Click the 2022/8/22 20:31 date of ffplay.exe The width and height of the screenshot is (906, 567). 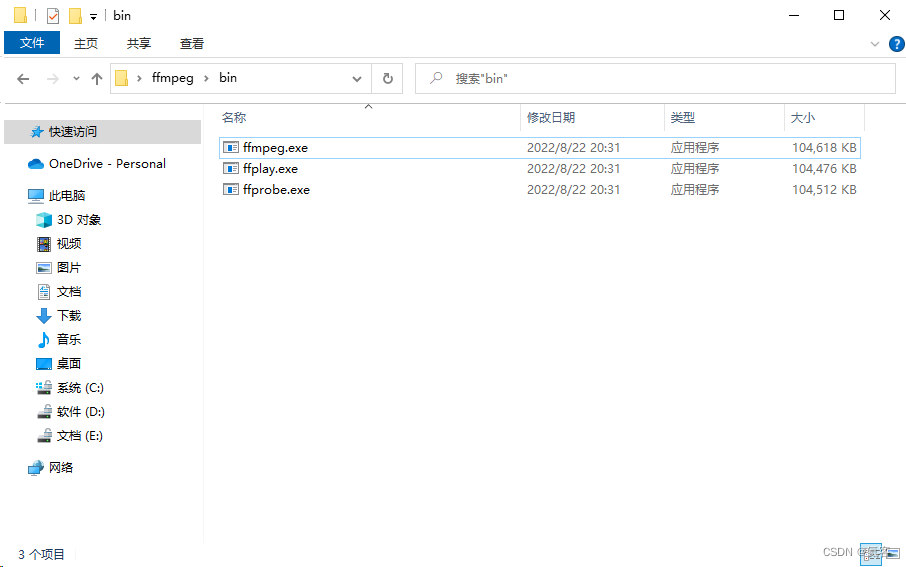click(x=573, y=169)
